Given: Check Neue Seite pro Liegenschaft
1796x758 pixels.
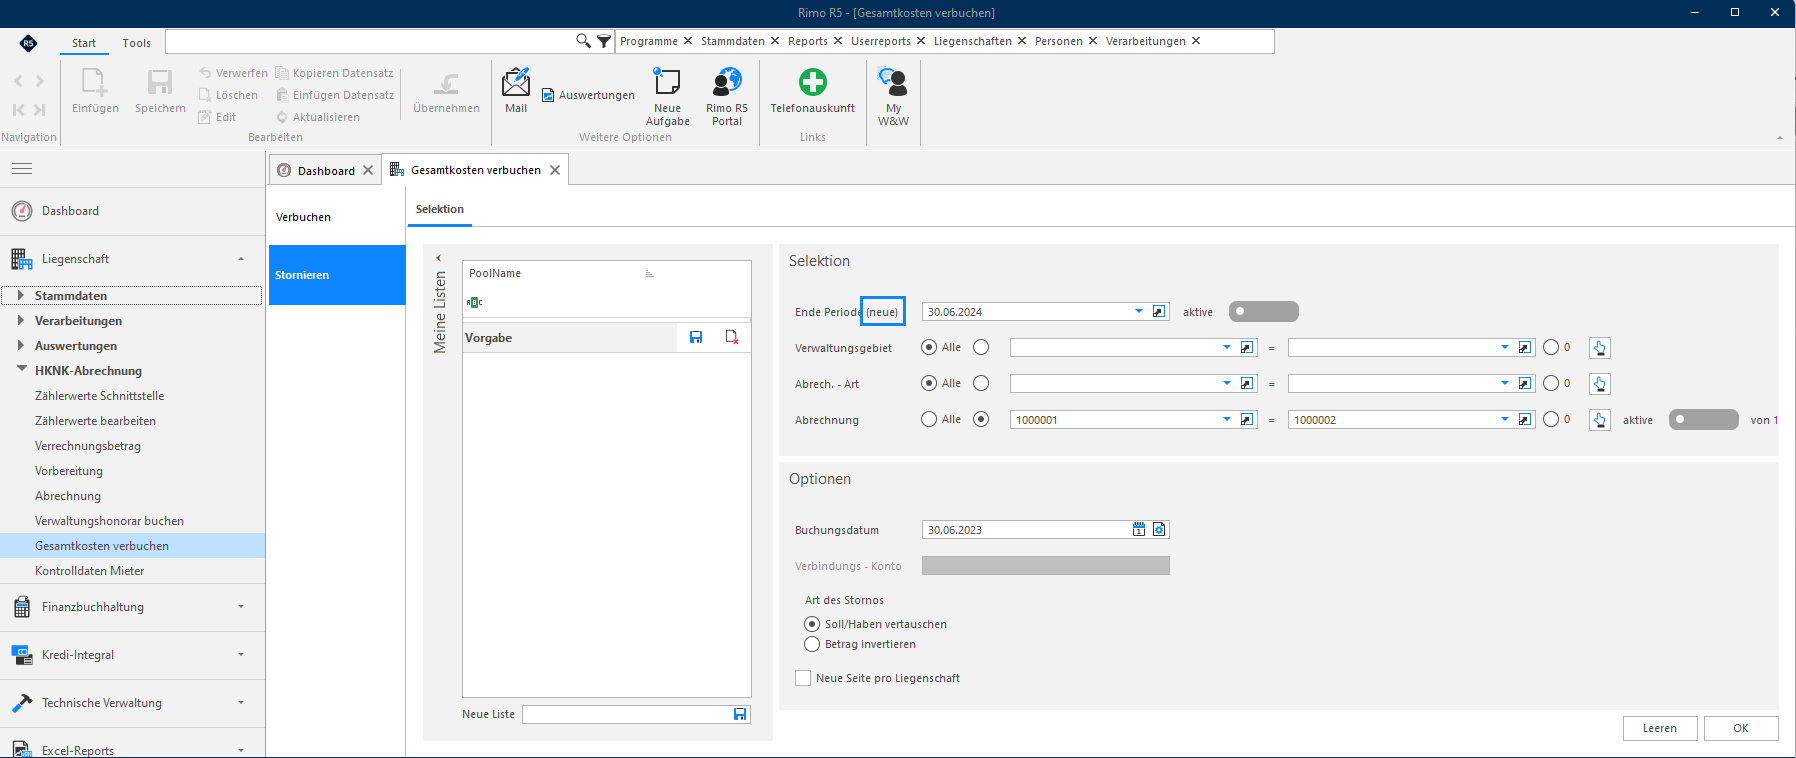Looking at the screenshot, I should tap(803, 678).
